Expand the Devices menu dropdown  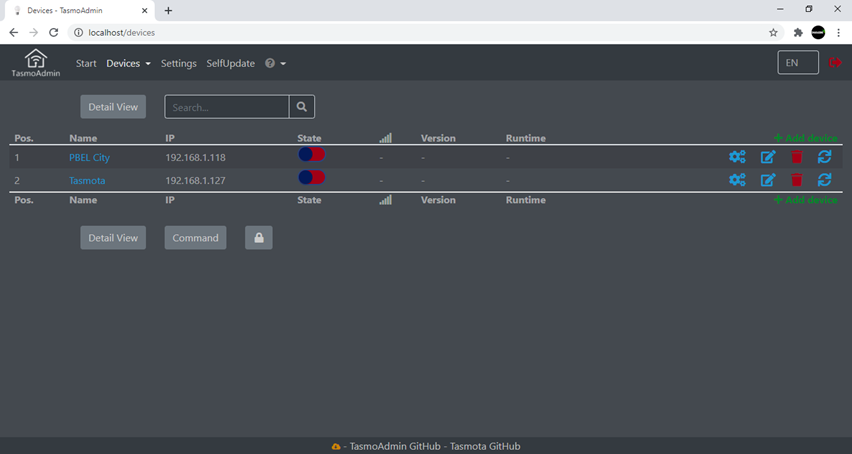pos(128,64)
